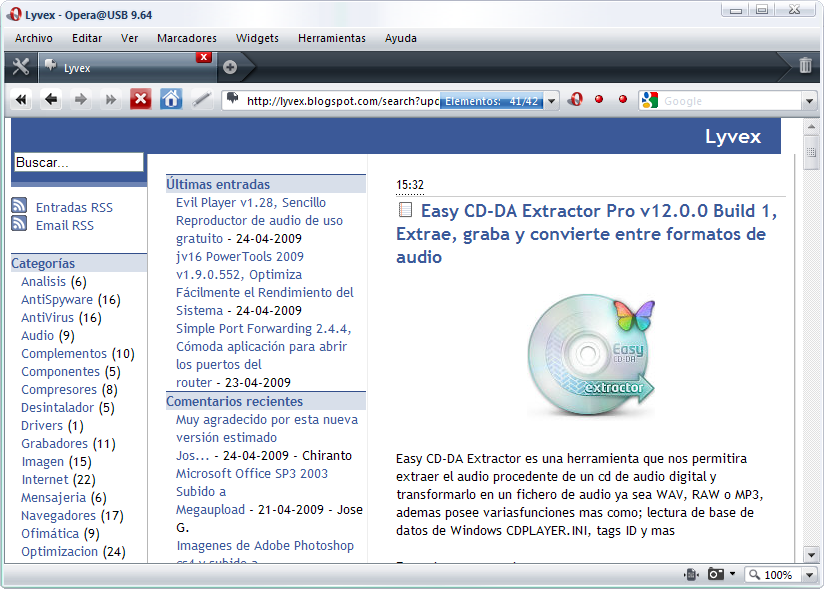
Task: Open the AntiSpyware category link
Action: (57, 300)
